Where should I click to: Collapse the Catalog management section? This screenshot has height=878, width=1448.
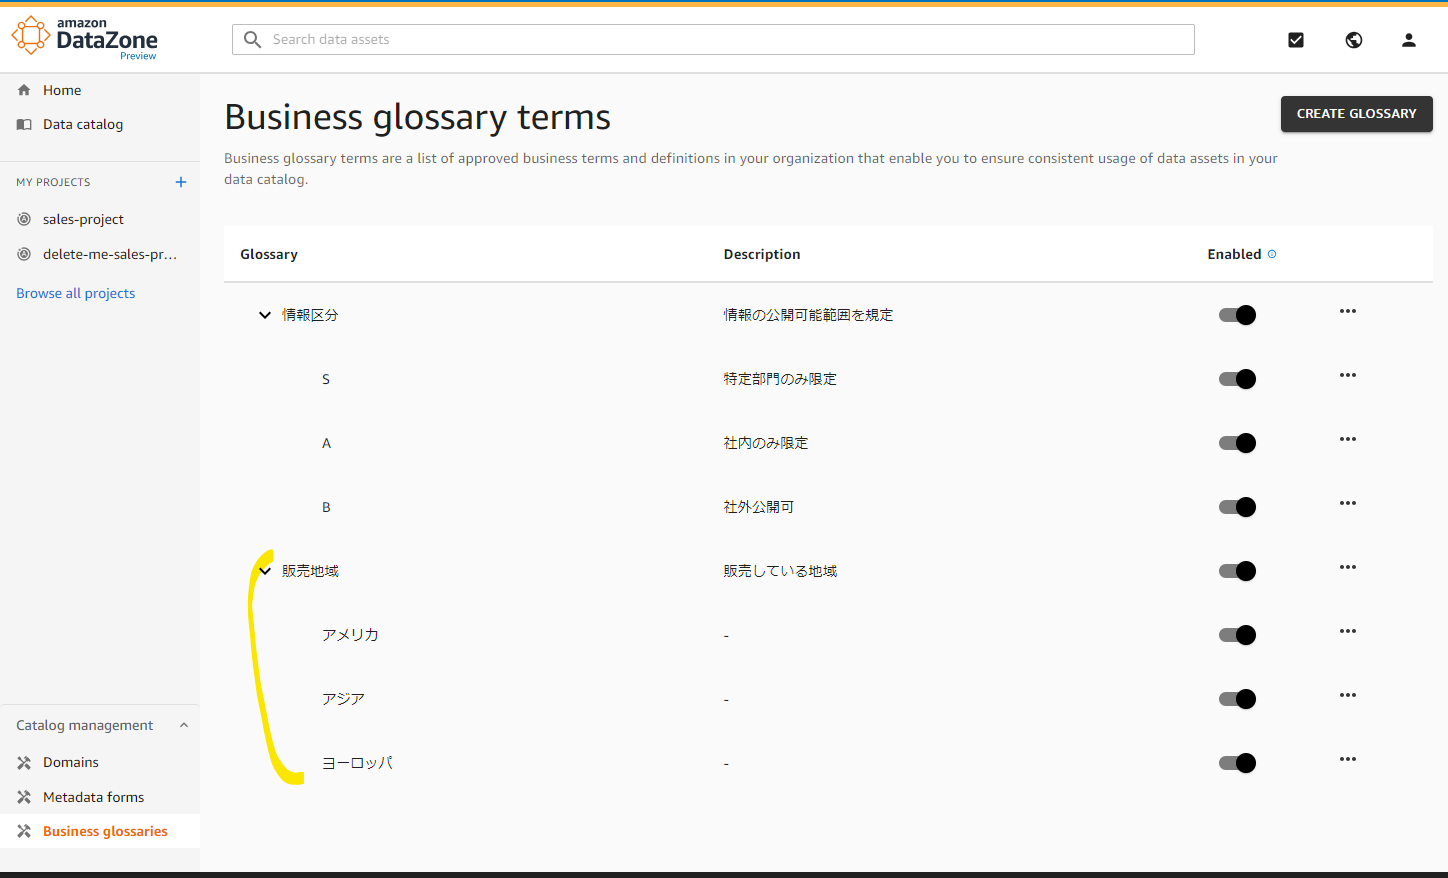pos(184,725)
